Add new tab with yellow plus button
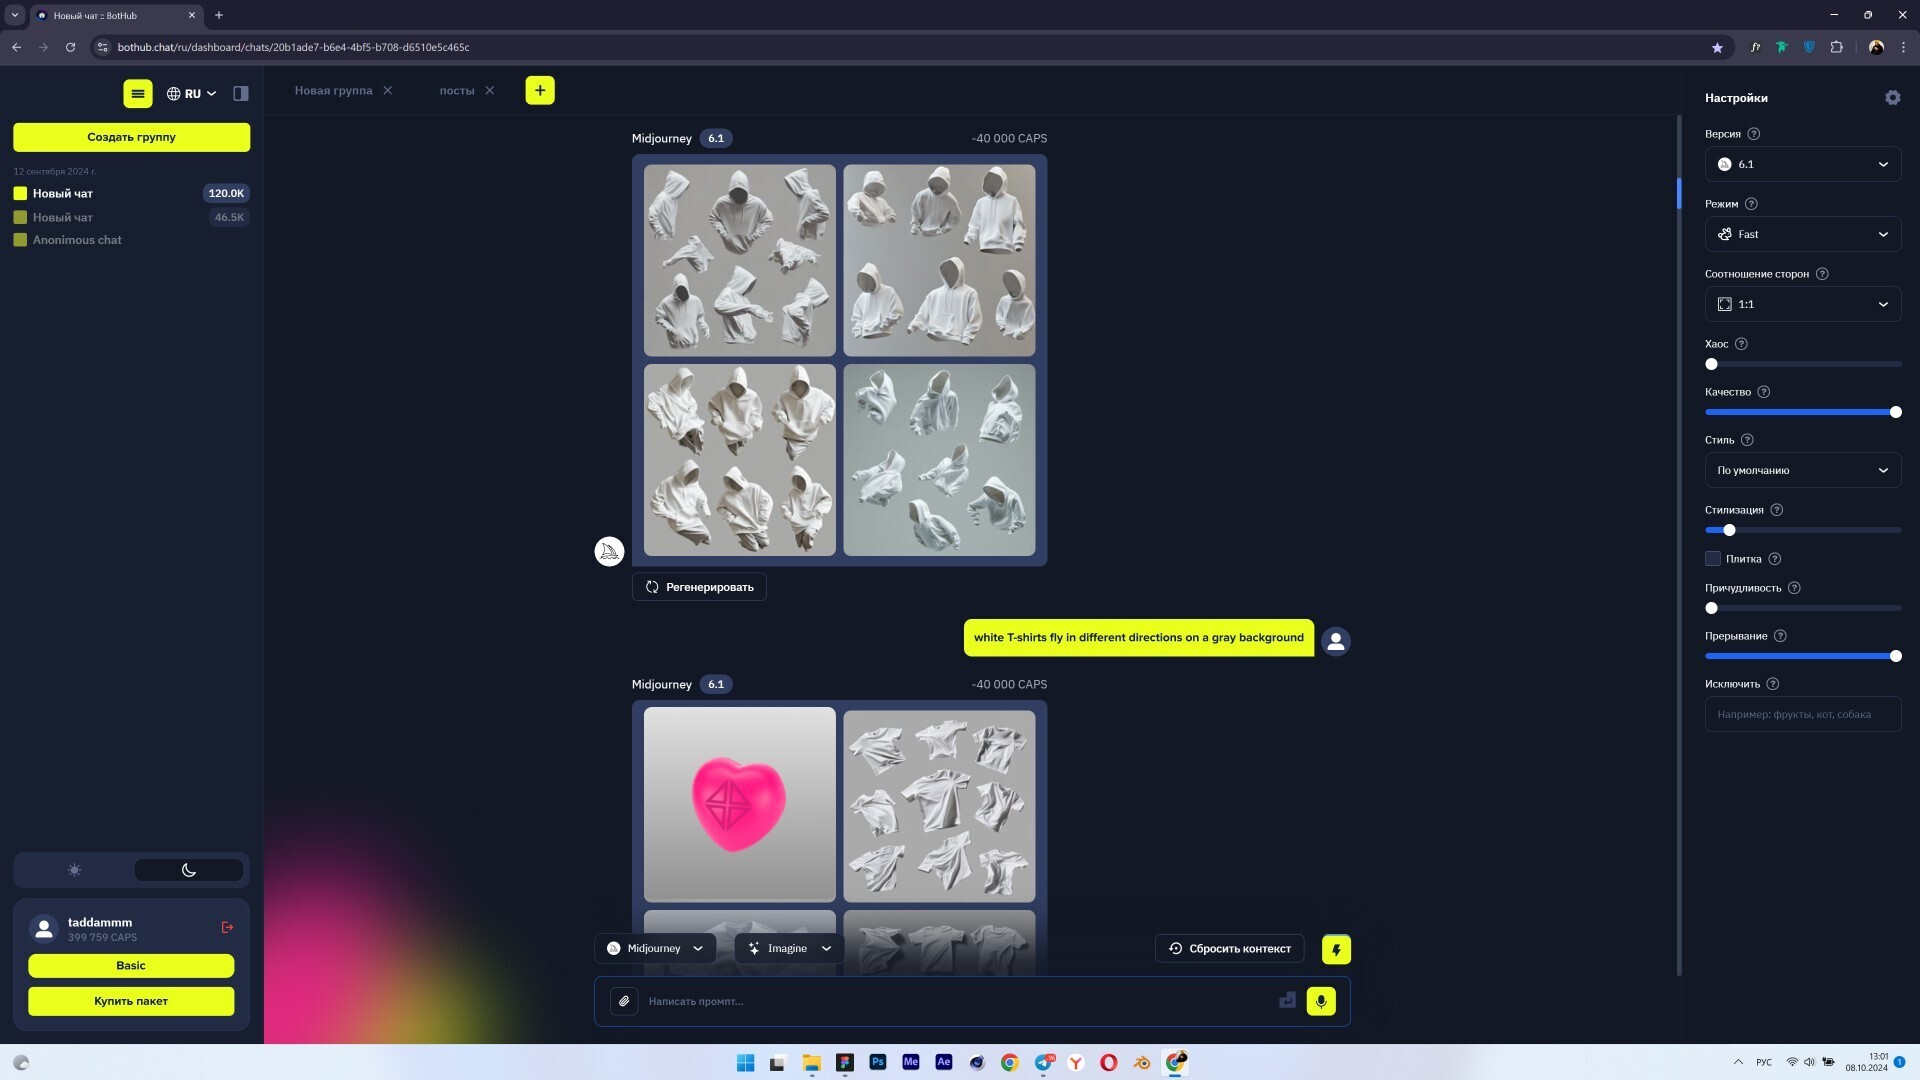The height and width of the screenshot is (1080, 1920). point(540,91)
